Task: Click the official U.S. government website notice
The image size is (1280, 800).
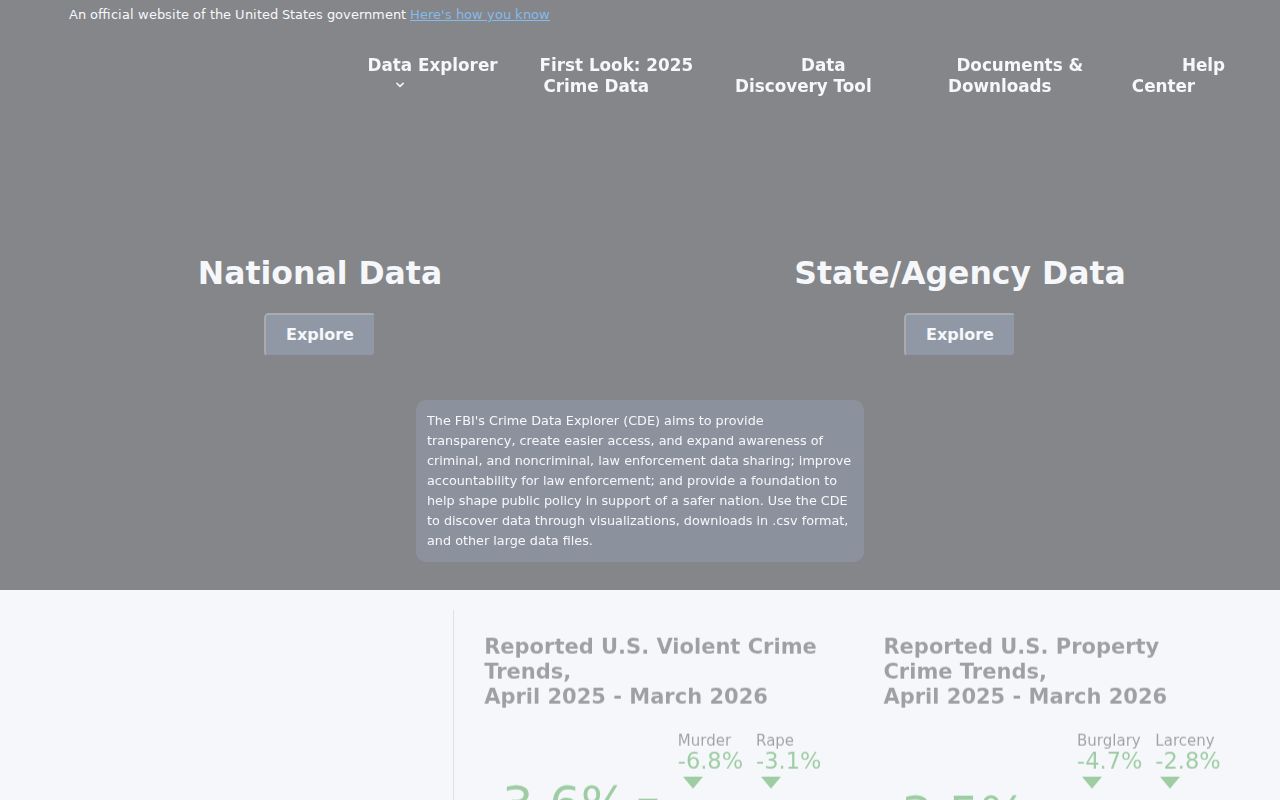Action: pos(237,14)
